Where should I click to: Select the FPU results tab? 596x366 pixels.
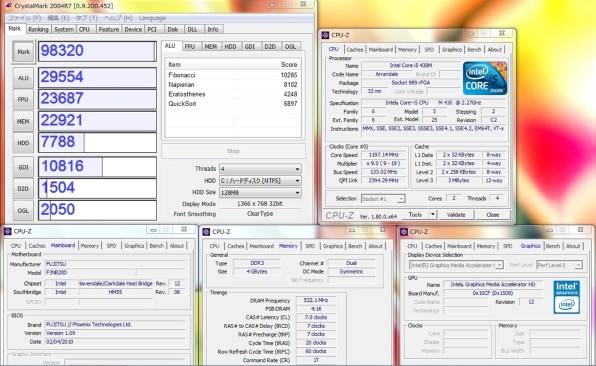[190, 46]
